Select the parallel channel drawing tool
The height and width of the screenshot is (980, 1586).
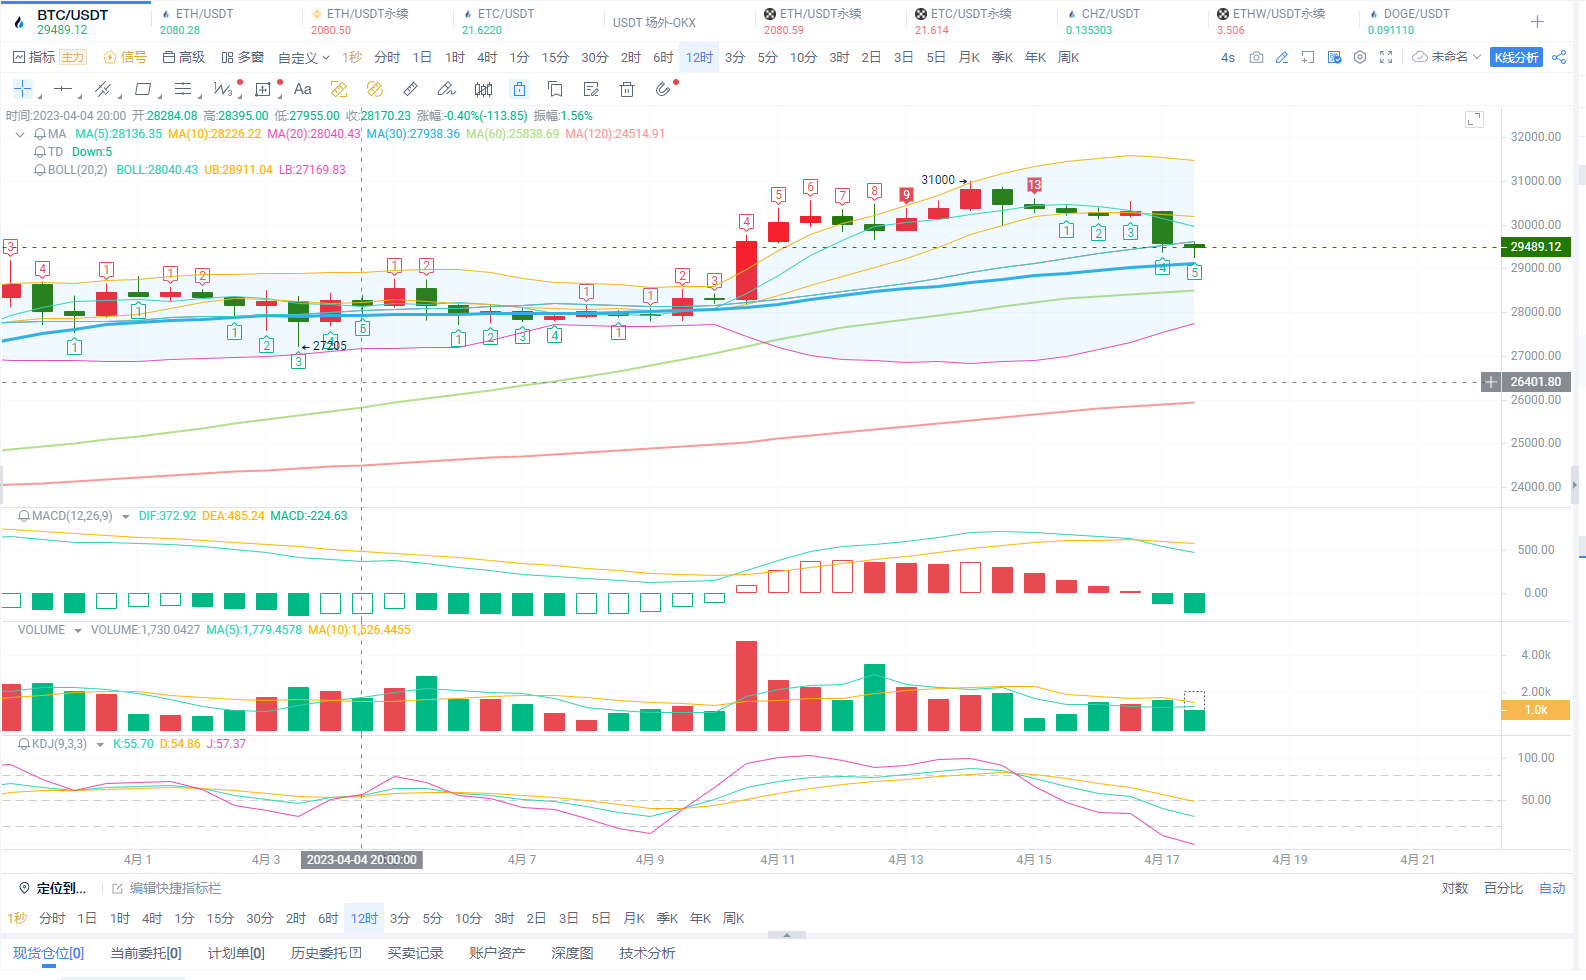tap(103, 89)
